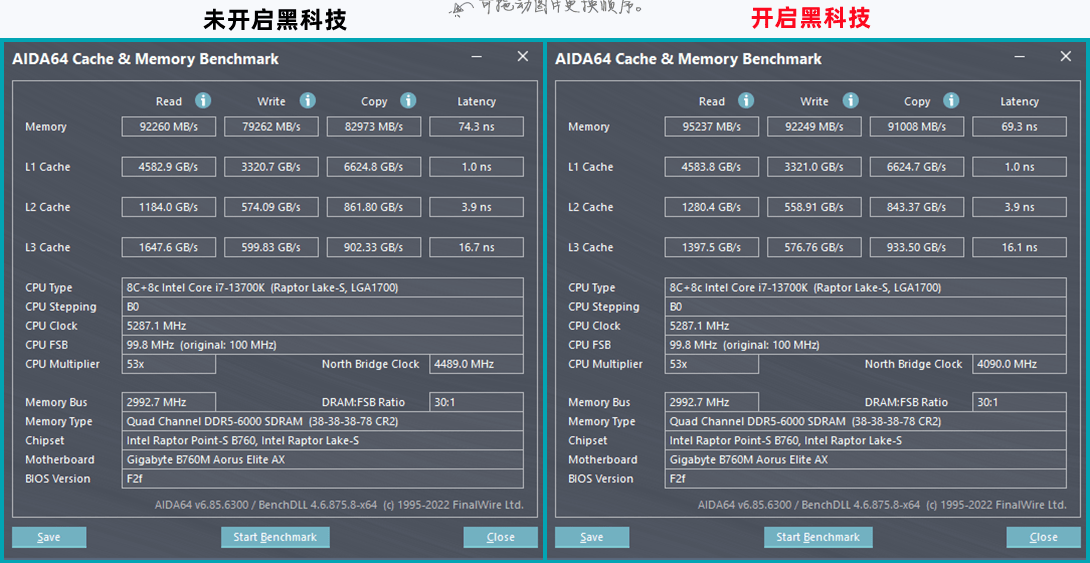The height and width of the screenshot is (563, 1090).
Task: Open Write info icon in left window
Action: (x=307, y=101)
